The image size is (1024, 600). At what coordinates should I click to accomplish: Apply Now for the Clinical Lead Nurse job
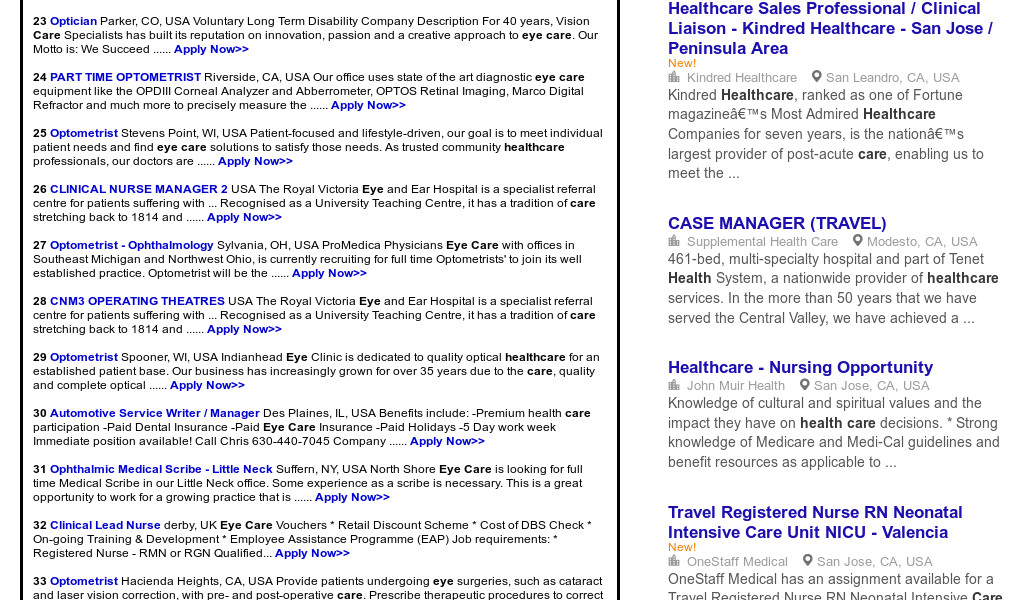[x=312, y=554]
